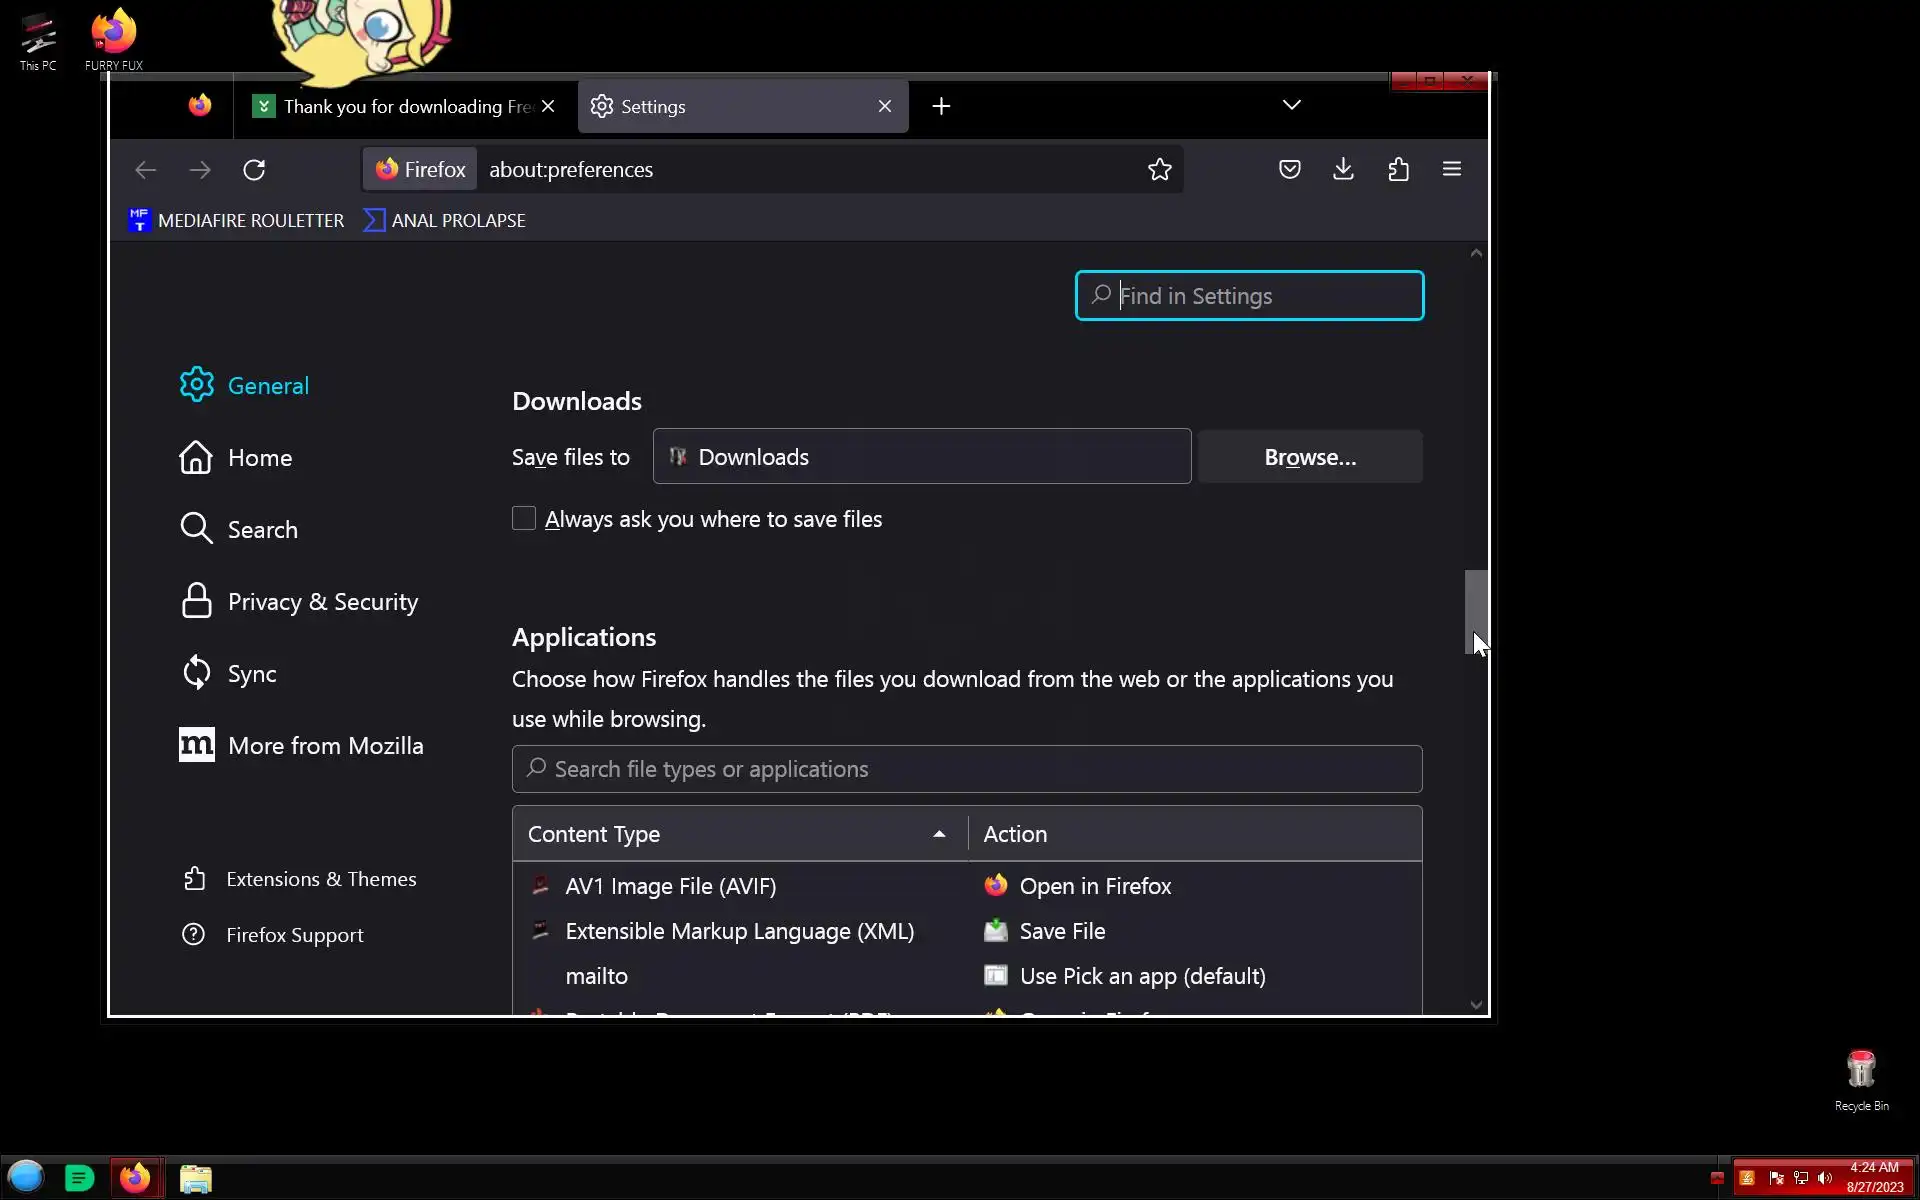The width and height of the screenshot is (1920, 1200).
Task: Click the Save to Pocket icon
Action: pos(1289,169)
